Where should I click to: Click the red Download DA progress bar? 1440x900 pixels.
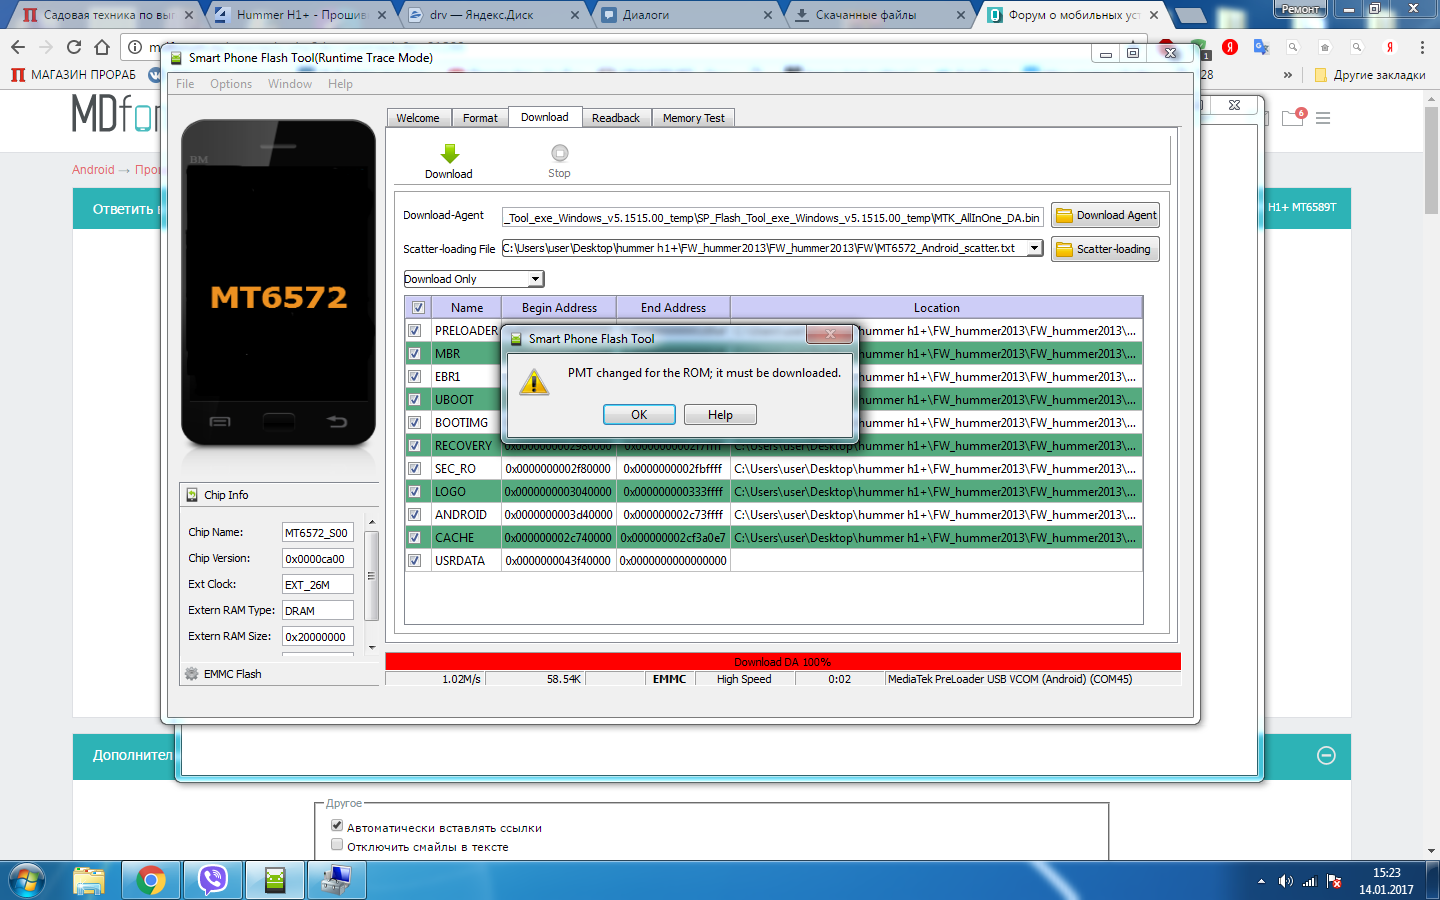click(783, 662)
